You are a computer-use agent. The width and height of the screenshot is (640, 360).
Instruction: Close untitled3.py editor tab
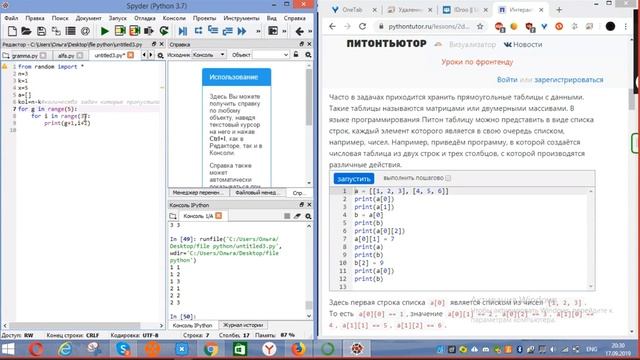pyautogui.click(x=131, y=55)
